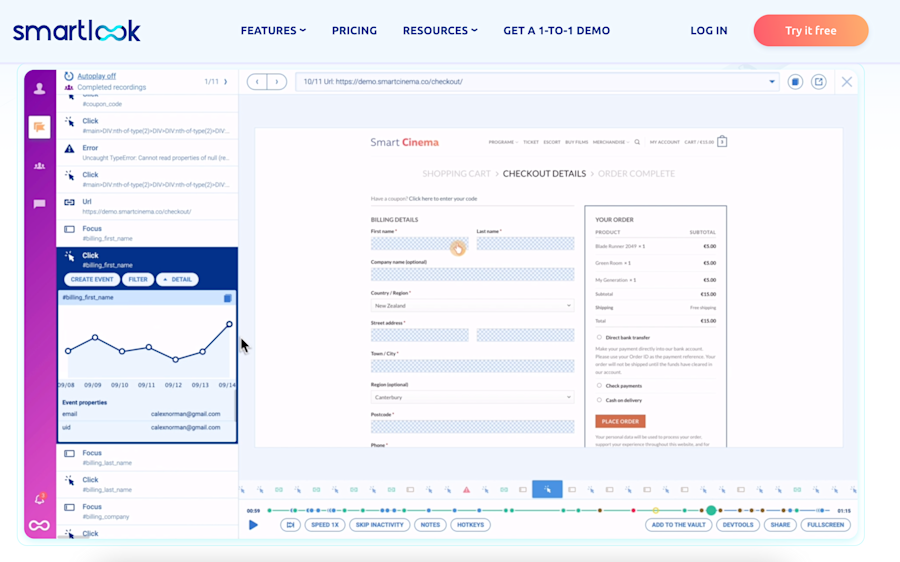This screenshot has height=562, width=900.
Task: Click the yellow ring marker on timeline
Action: pyautogui.click(x=655, y=510)
